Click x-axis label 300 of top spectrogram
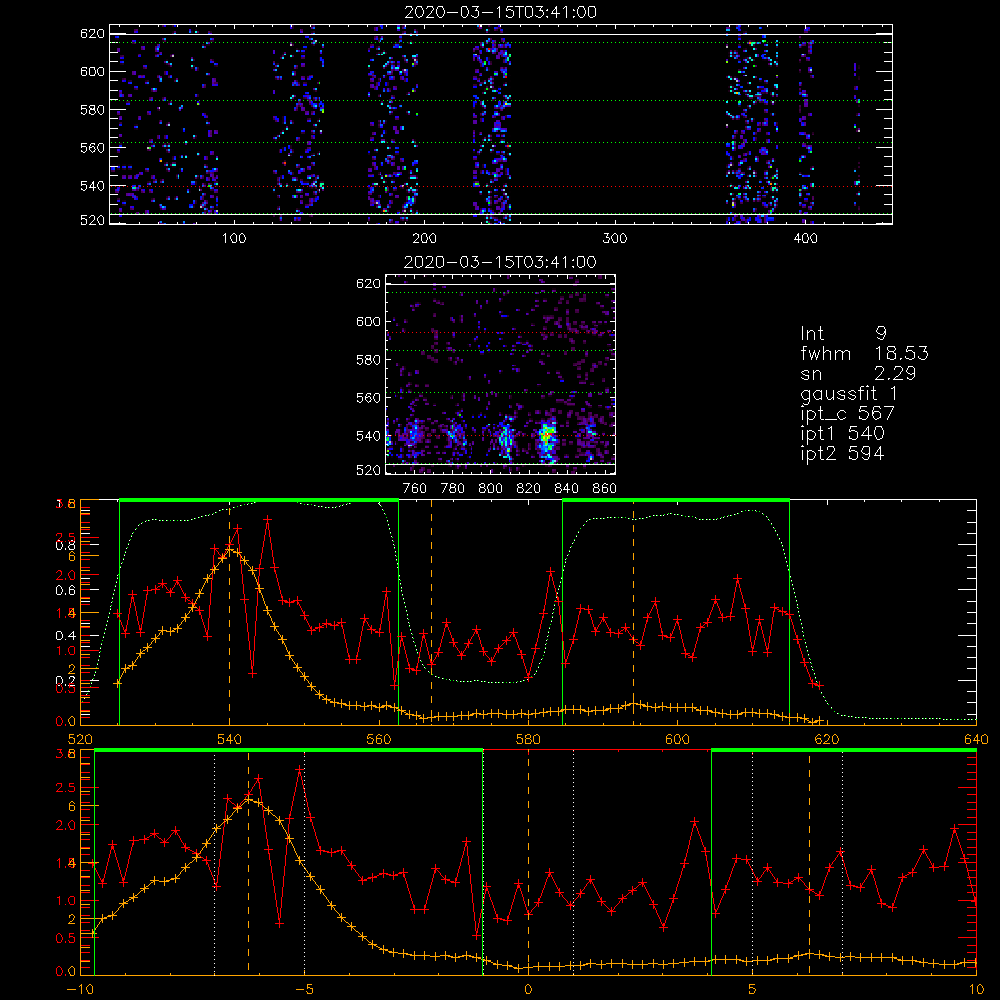Image resolution: width=1000 pixels, height=1000 pixels. [615, 239]
